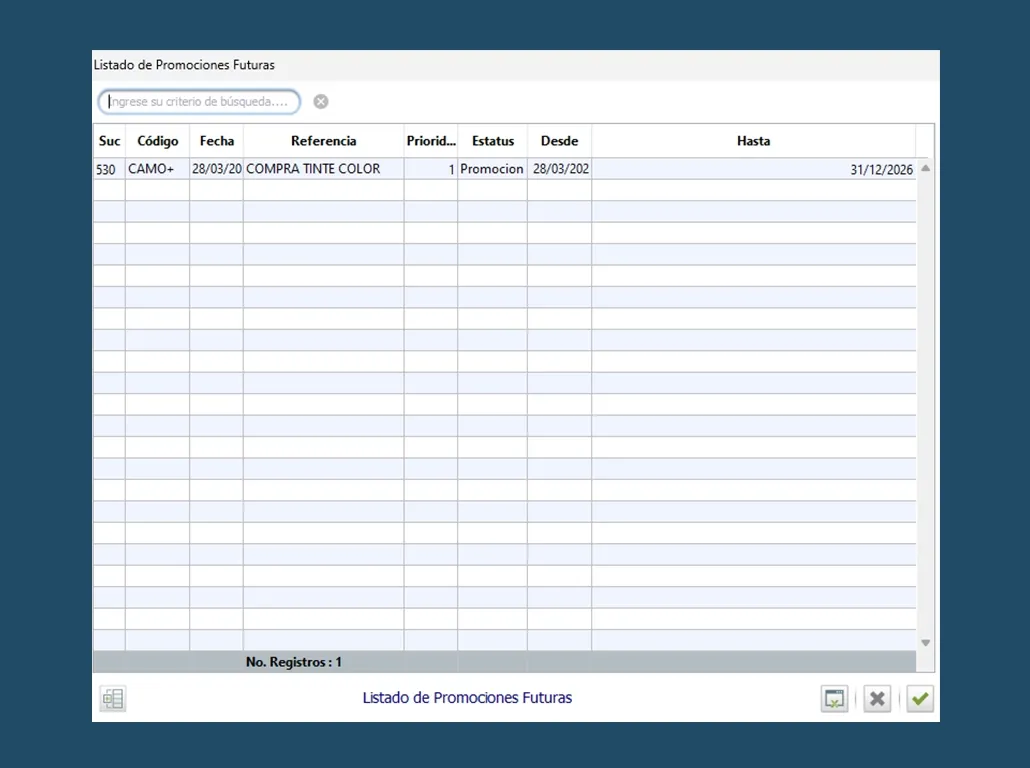Sort by the Suc column header
The height and width of the screenshot is (768, 1030).
[x=109, y=141]
